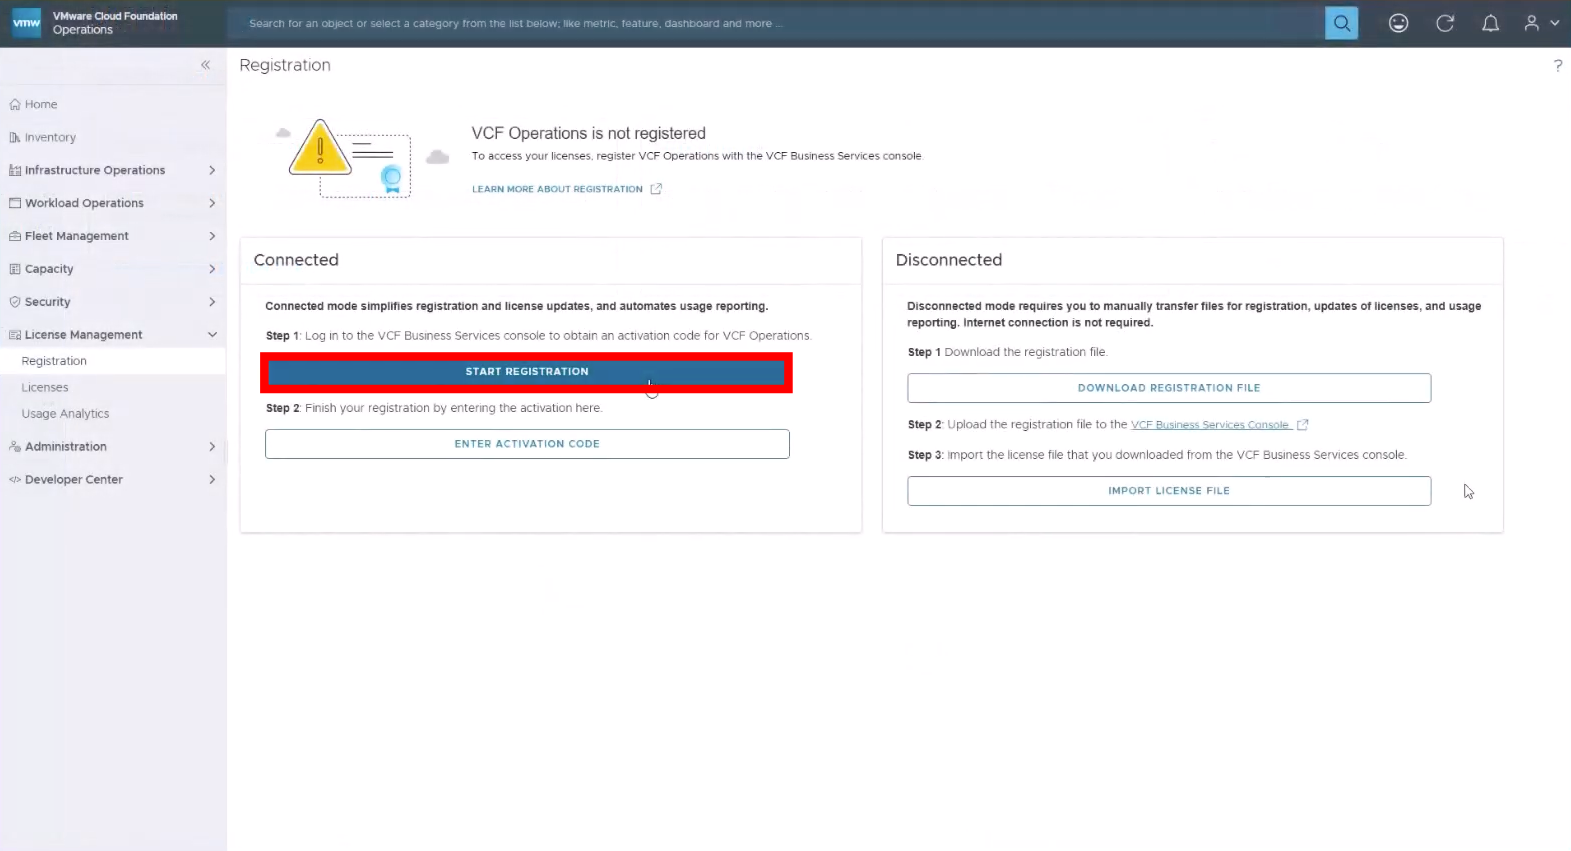Click the VMware Cloud Foundation Operations title
The width and height of the screenshot is (1571, 851).
115,23
